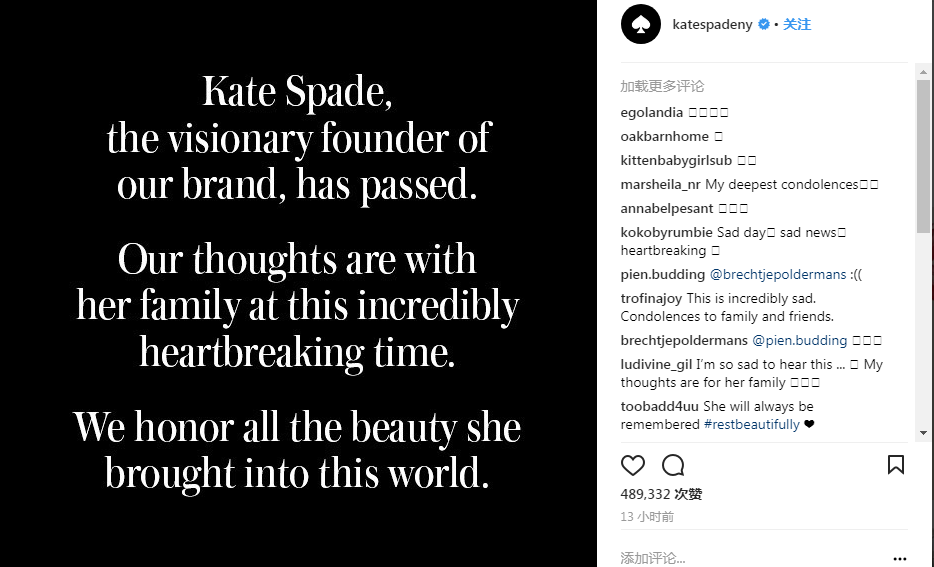The image size is (934, 567).
Task: Open the katespadeny username link
Action: tap(713, 24)
